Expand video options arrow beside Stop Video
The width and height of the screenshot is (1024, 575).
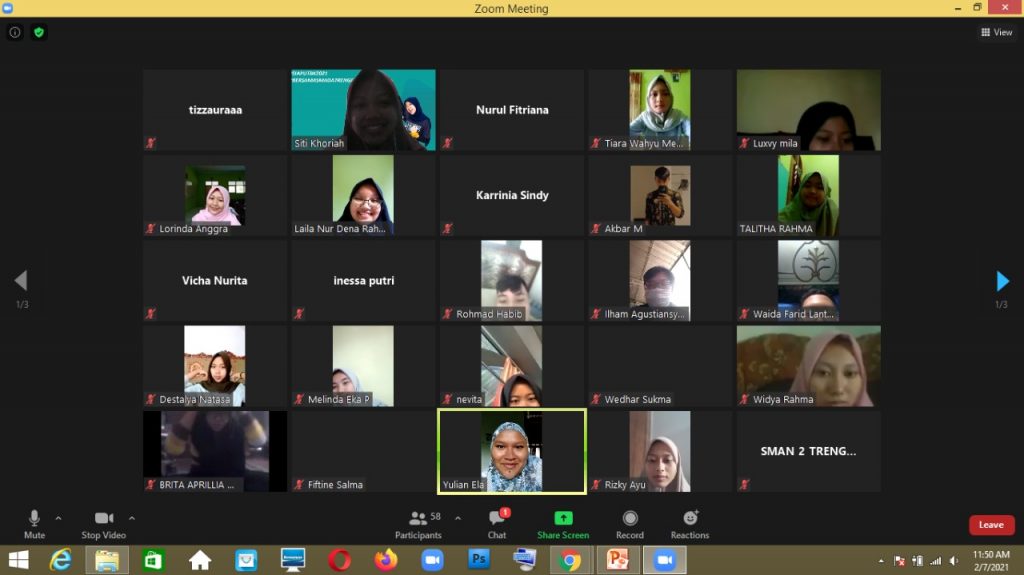[132, 518]
